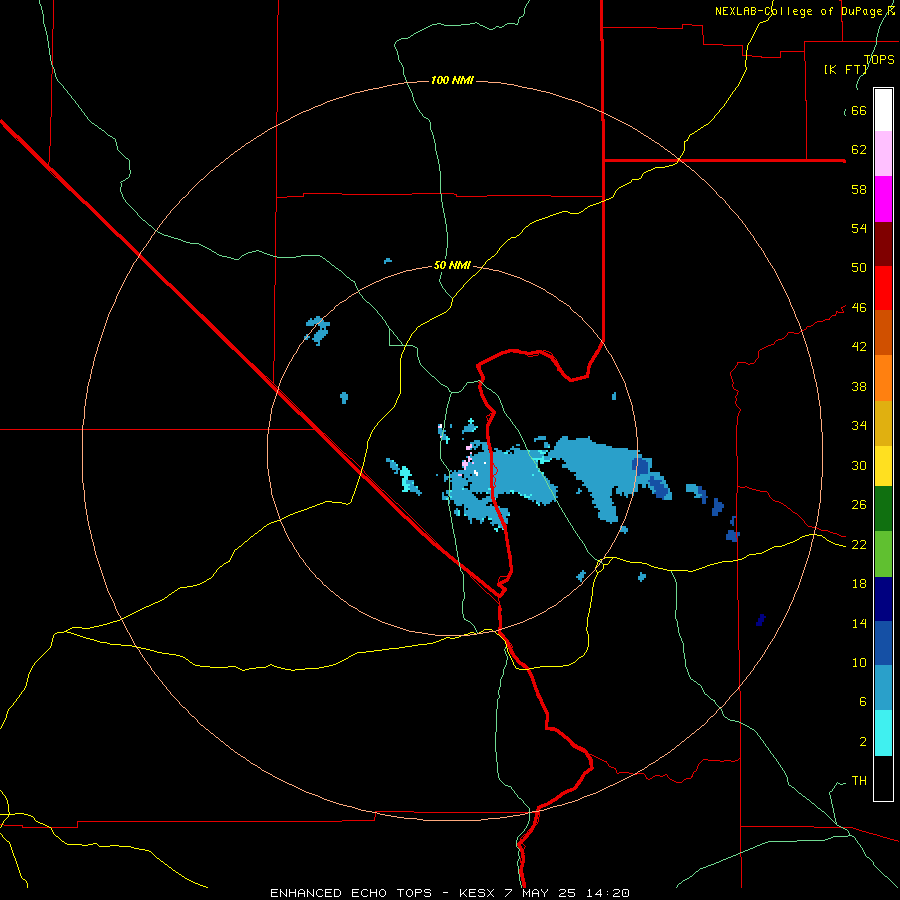Click the 'KESX' radar site identifier
Viewport: 900px width, 900px height.
[x=476, y=893]
